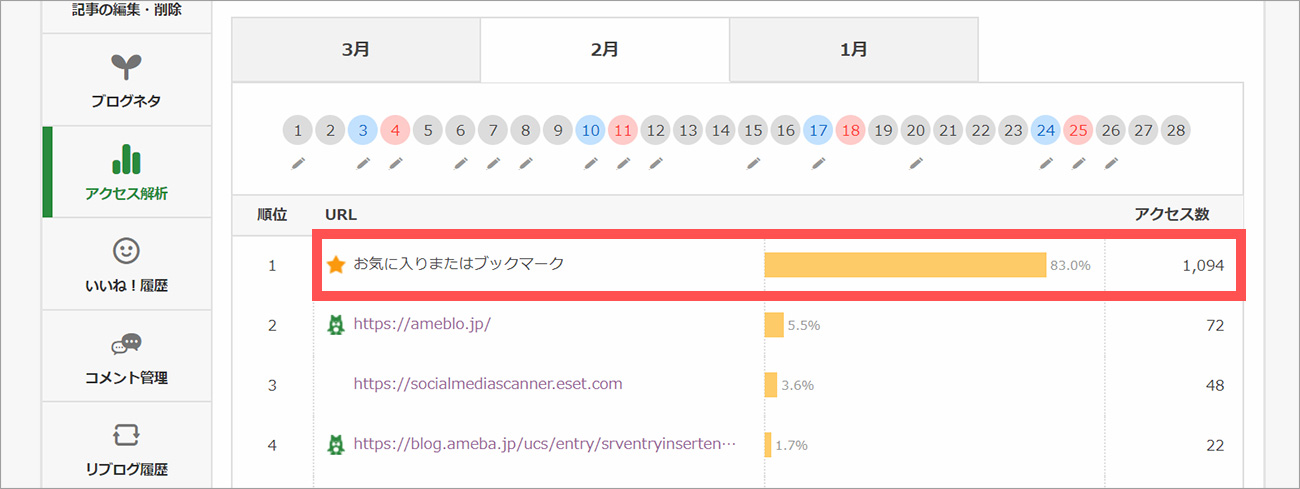Click the 83.0% access bar
Viewport: 1300px width, 489px height.
905,265
